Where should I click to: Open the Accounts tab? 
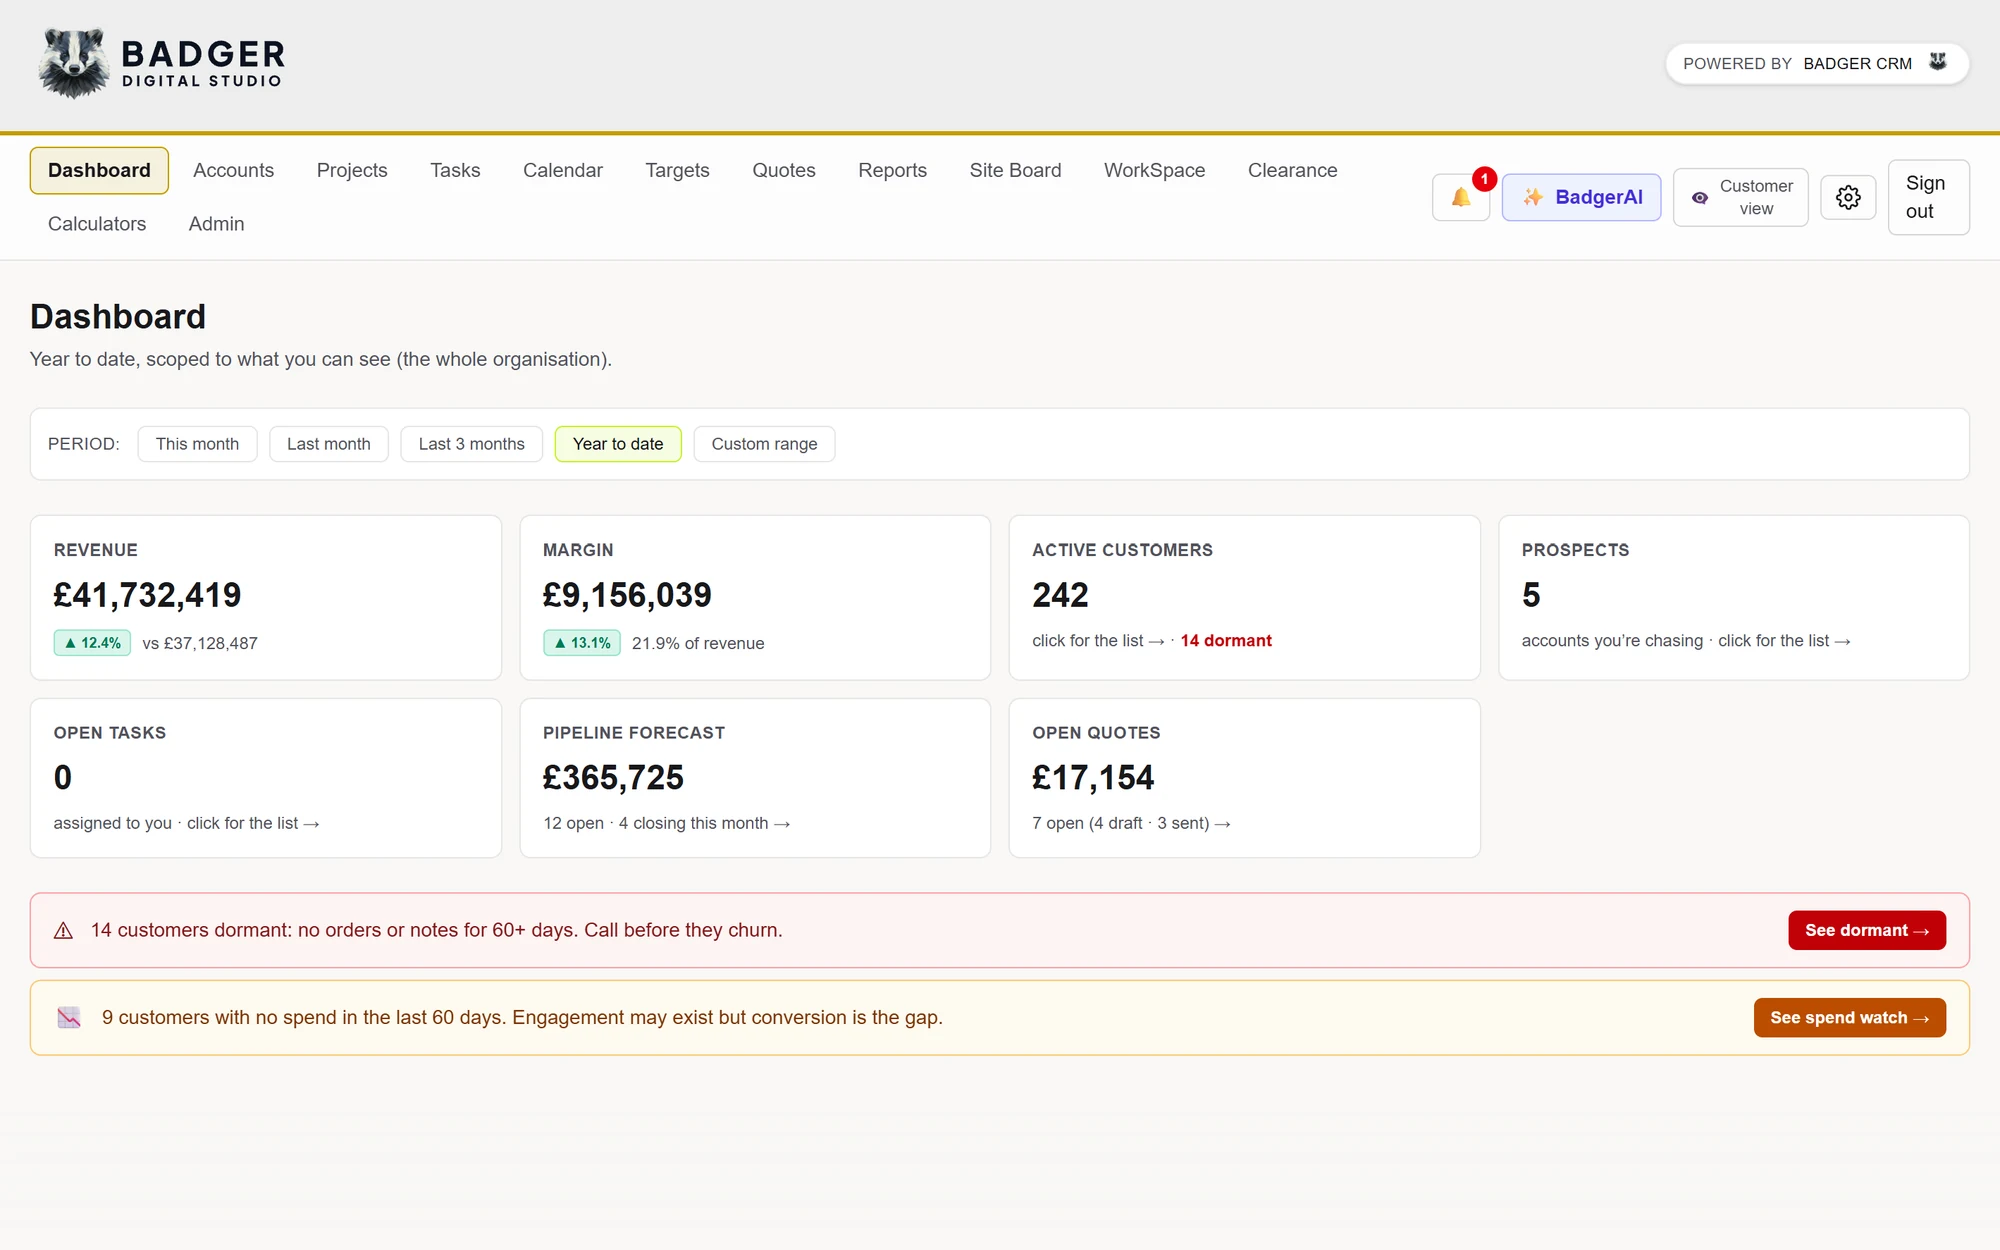233,170
